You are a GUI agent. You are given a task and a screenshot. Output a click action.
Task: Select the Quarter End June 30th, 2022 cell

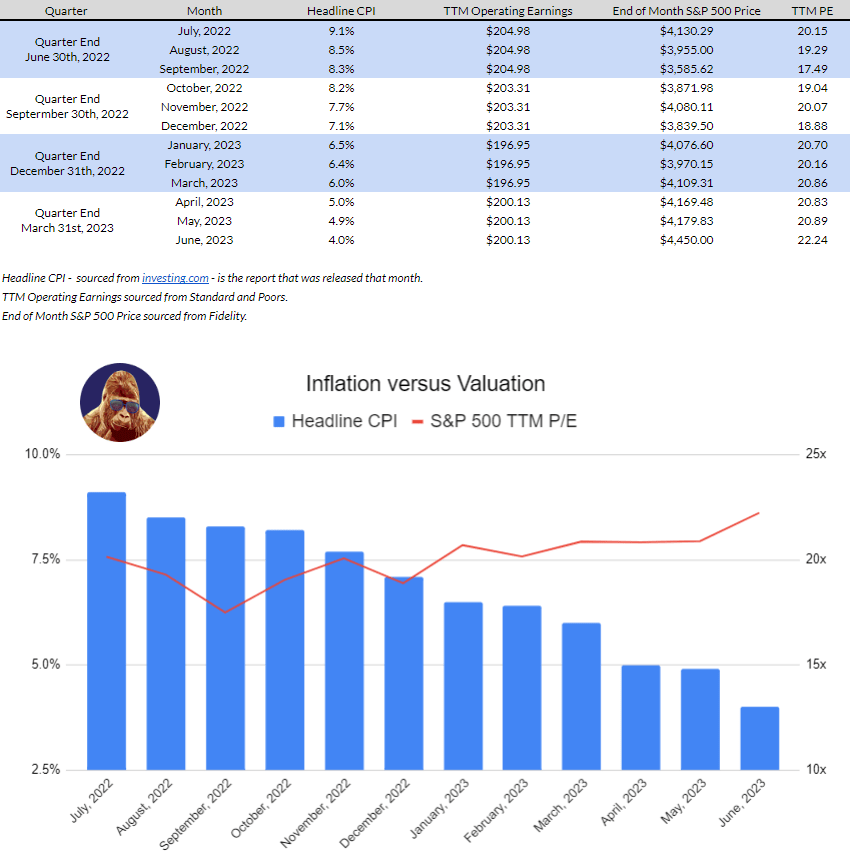point(67,50)
